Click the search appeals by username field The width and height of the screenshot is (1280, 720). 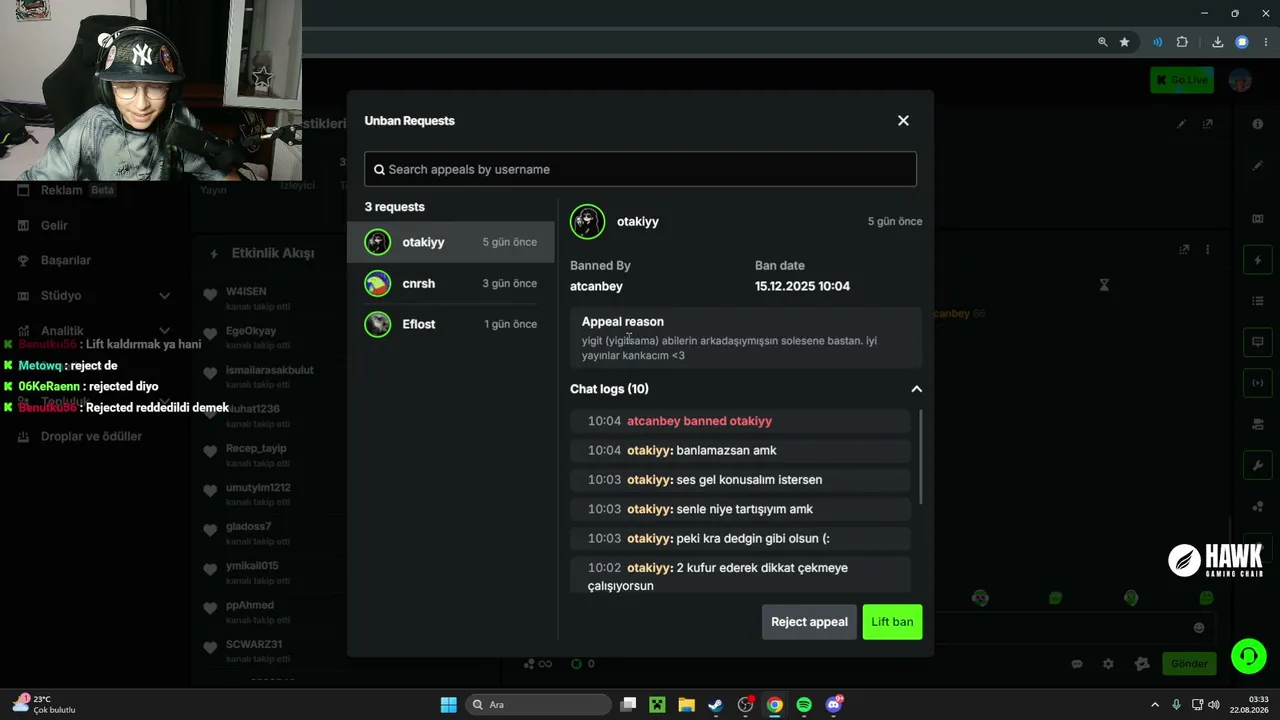click(640, 169)
